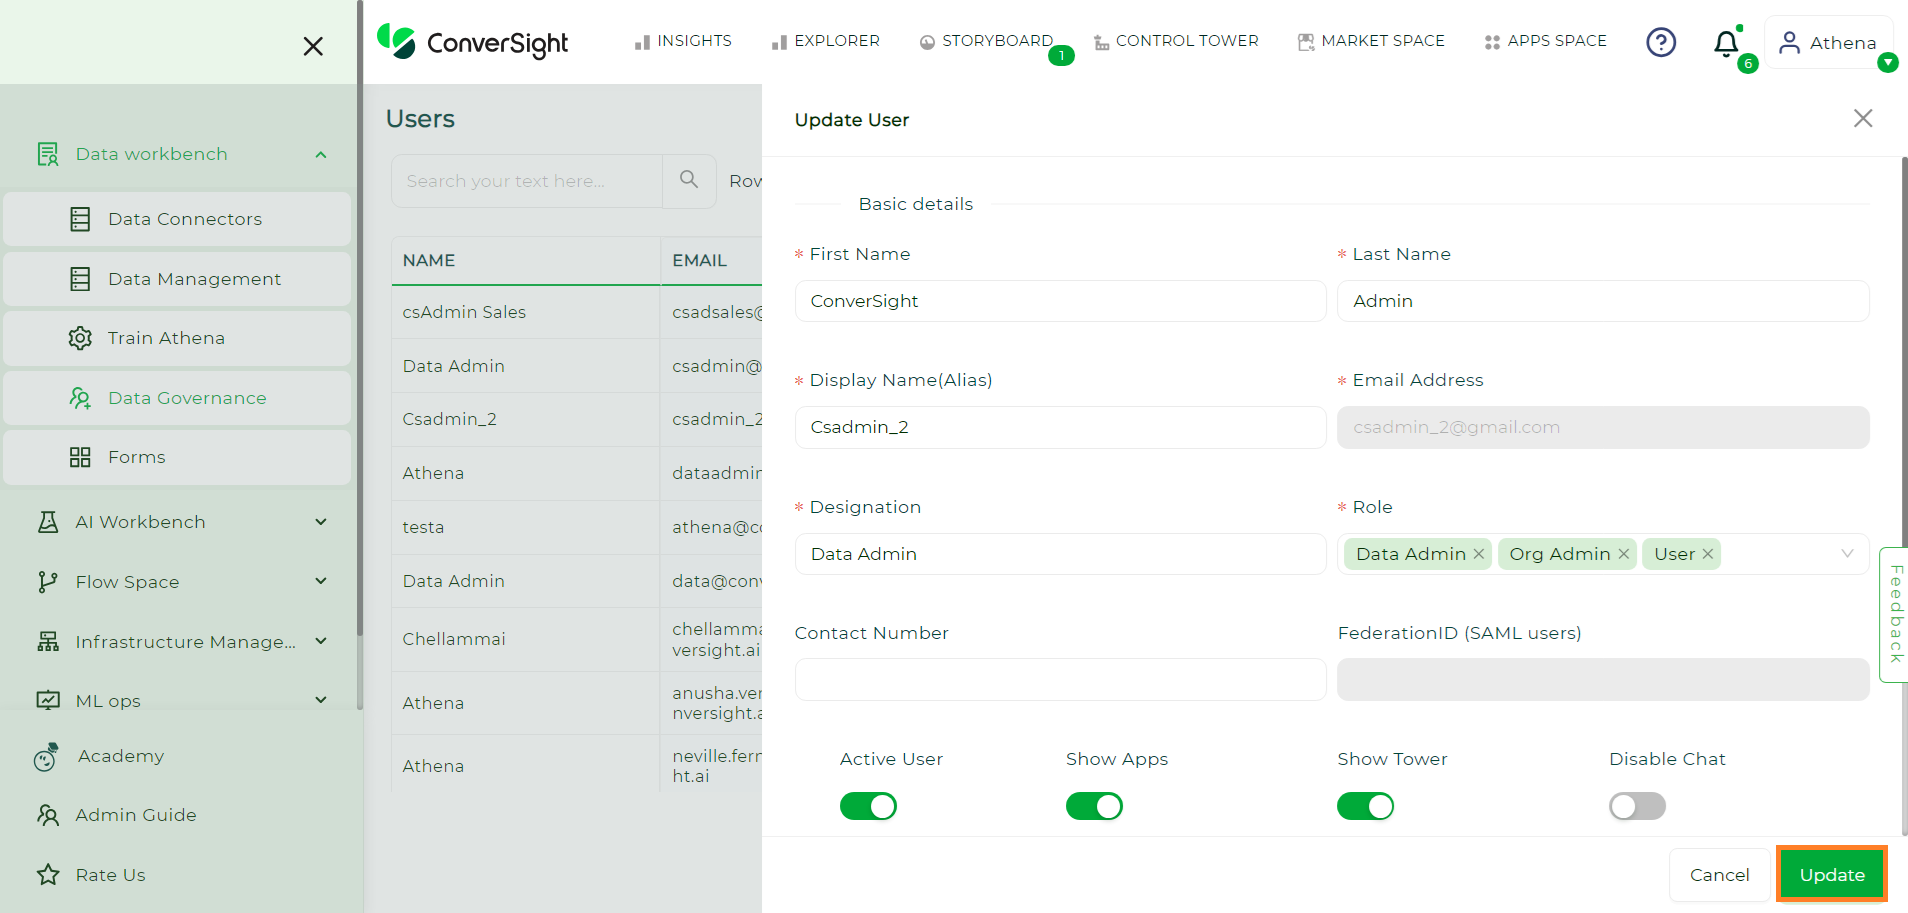Remove the Data Admin role tag
Image resolution: width=1908 pixels, height=913 pixels.
pyautogui.click(x=1479, y=554)
